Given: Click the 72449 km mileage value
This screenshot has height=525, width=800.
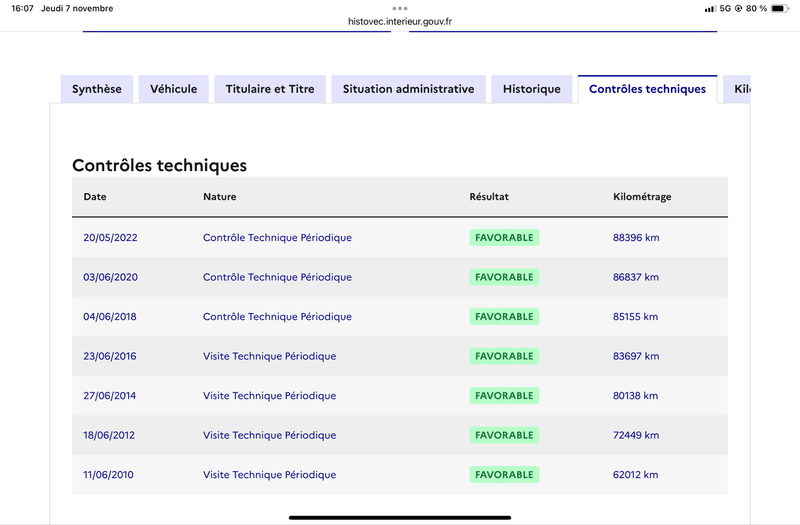Looking at the screenshot, I should click(636, 435).
